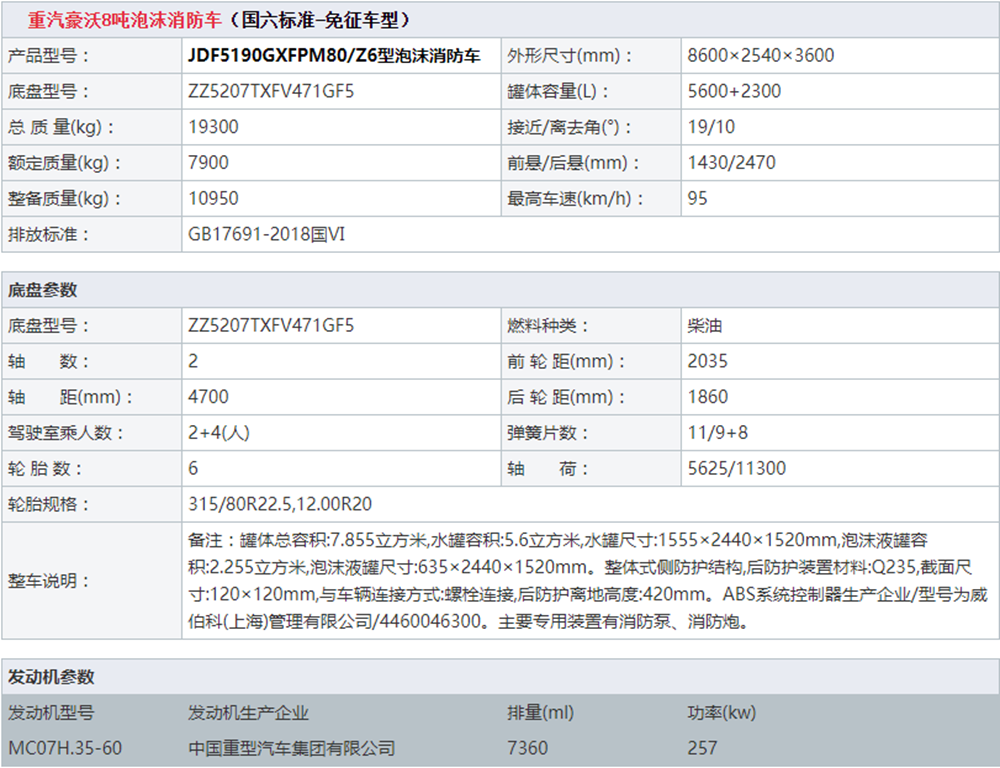Click the title suffix 国六标准-免征车型

(x=321, y=20)
